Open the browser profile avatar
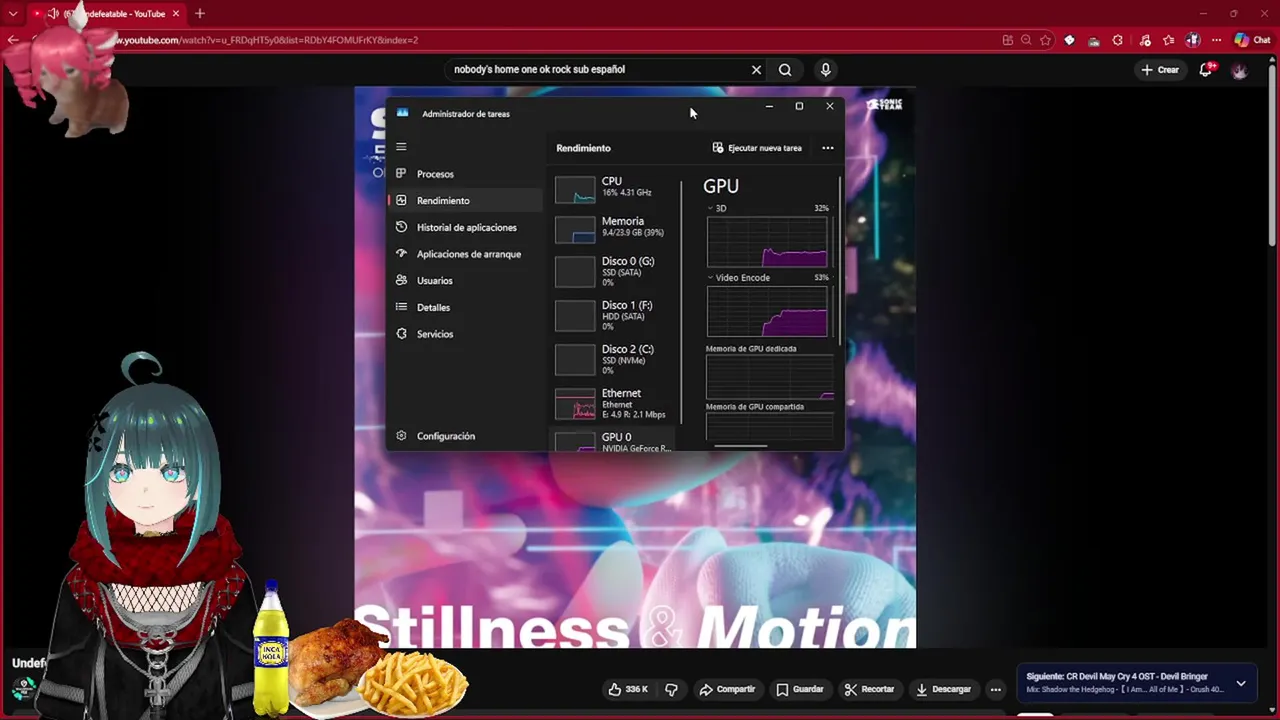 1193,40
